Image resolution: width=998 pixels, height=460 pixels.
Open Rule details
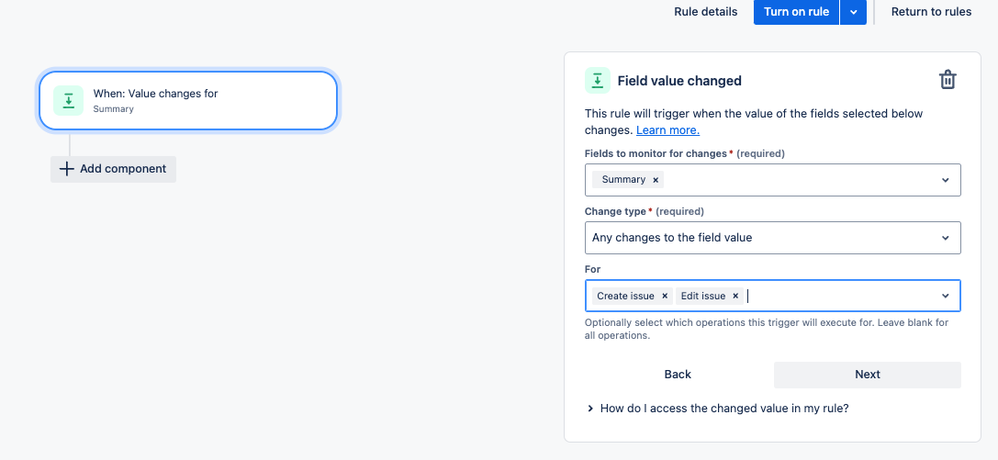(706, 11)
